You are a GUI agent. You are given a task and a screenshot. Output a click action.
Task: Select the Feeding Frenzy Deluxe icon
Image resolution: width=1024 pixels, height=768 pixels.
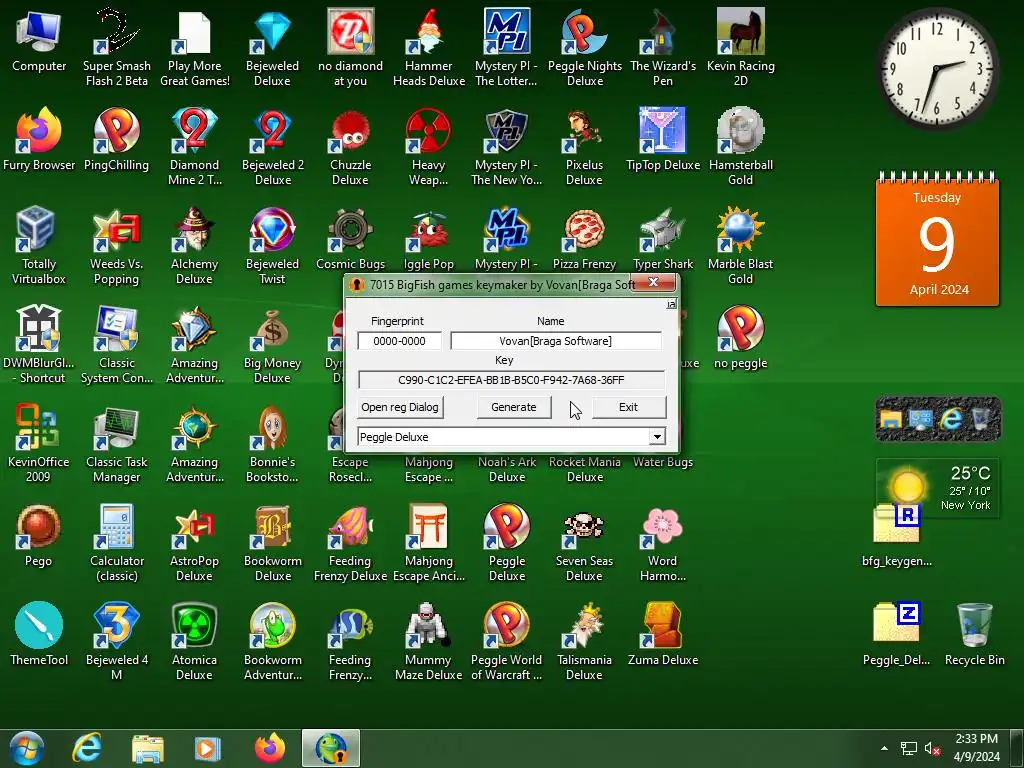[350, 543]
